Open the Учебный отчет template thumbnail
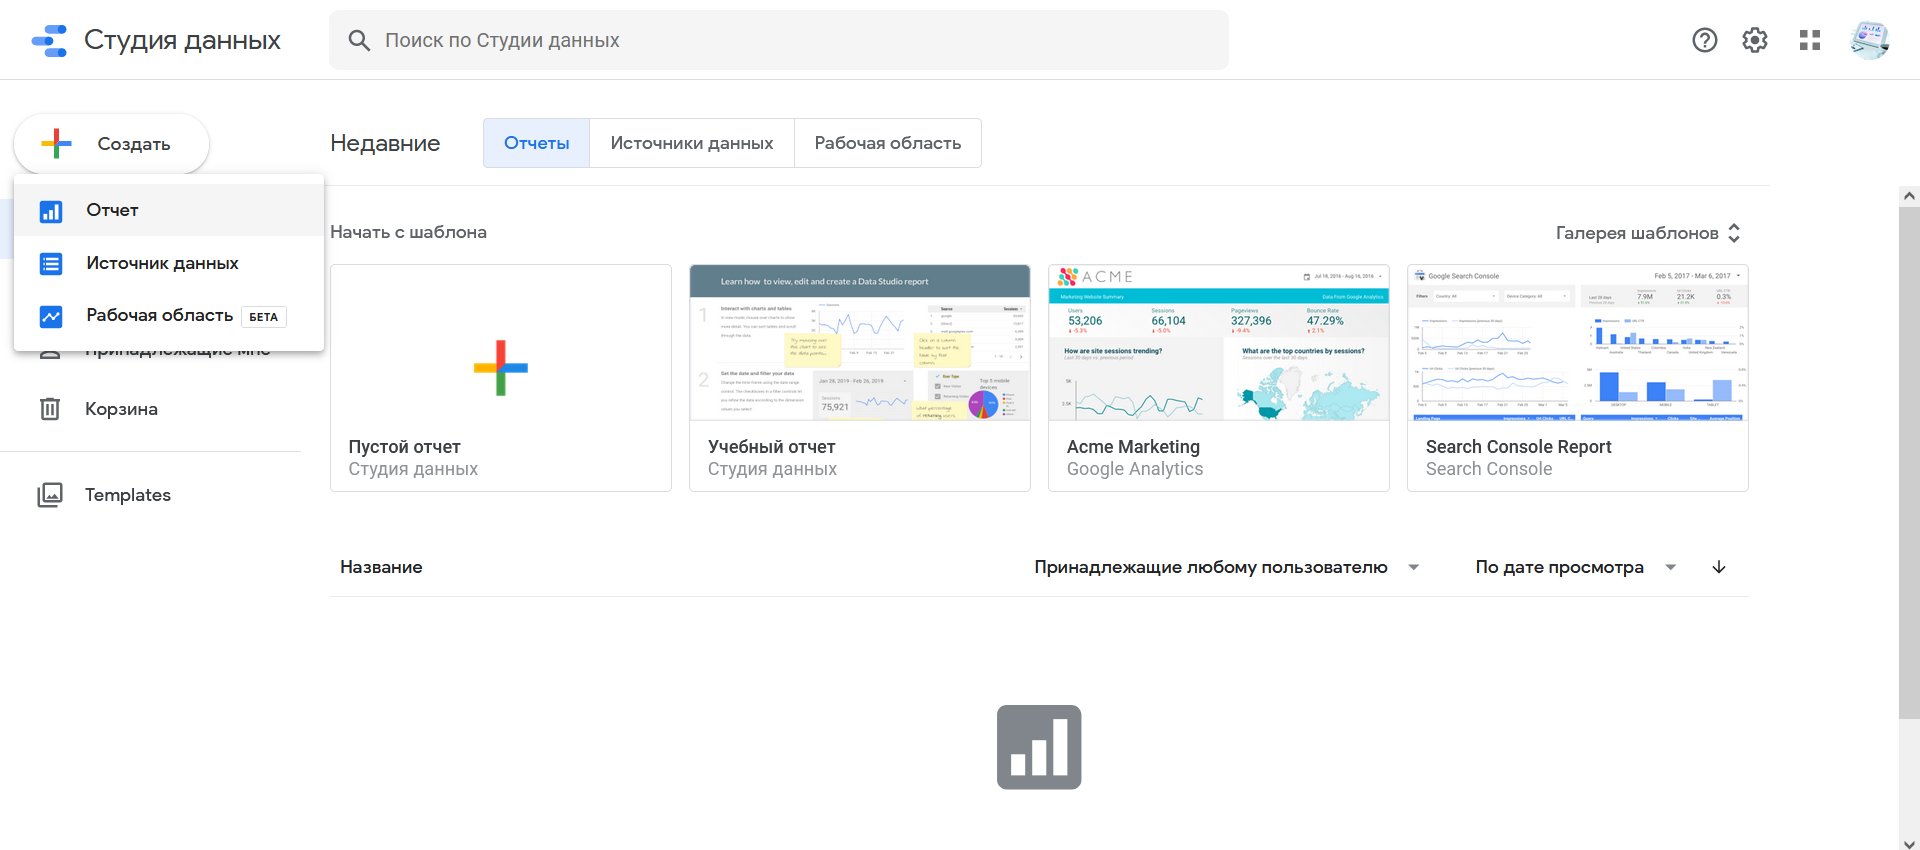 click(860, 343)
